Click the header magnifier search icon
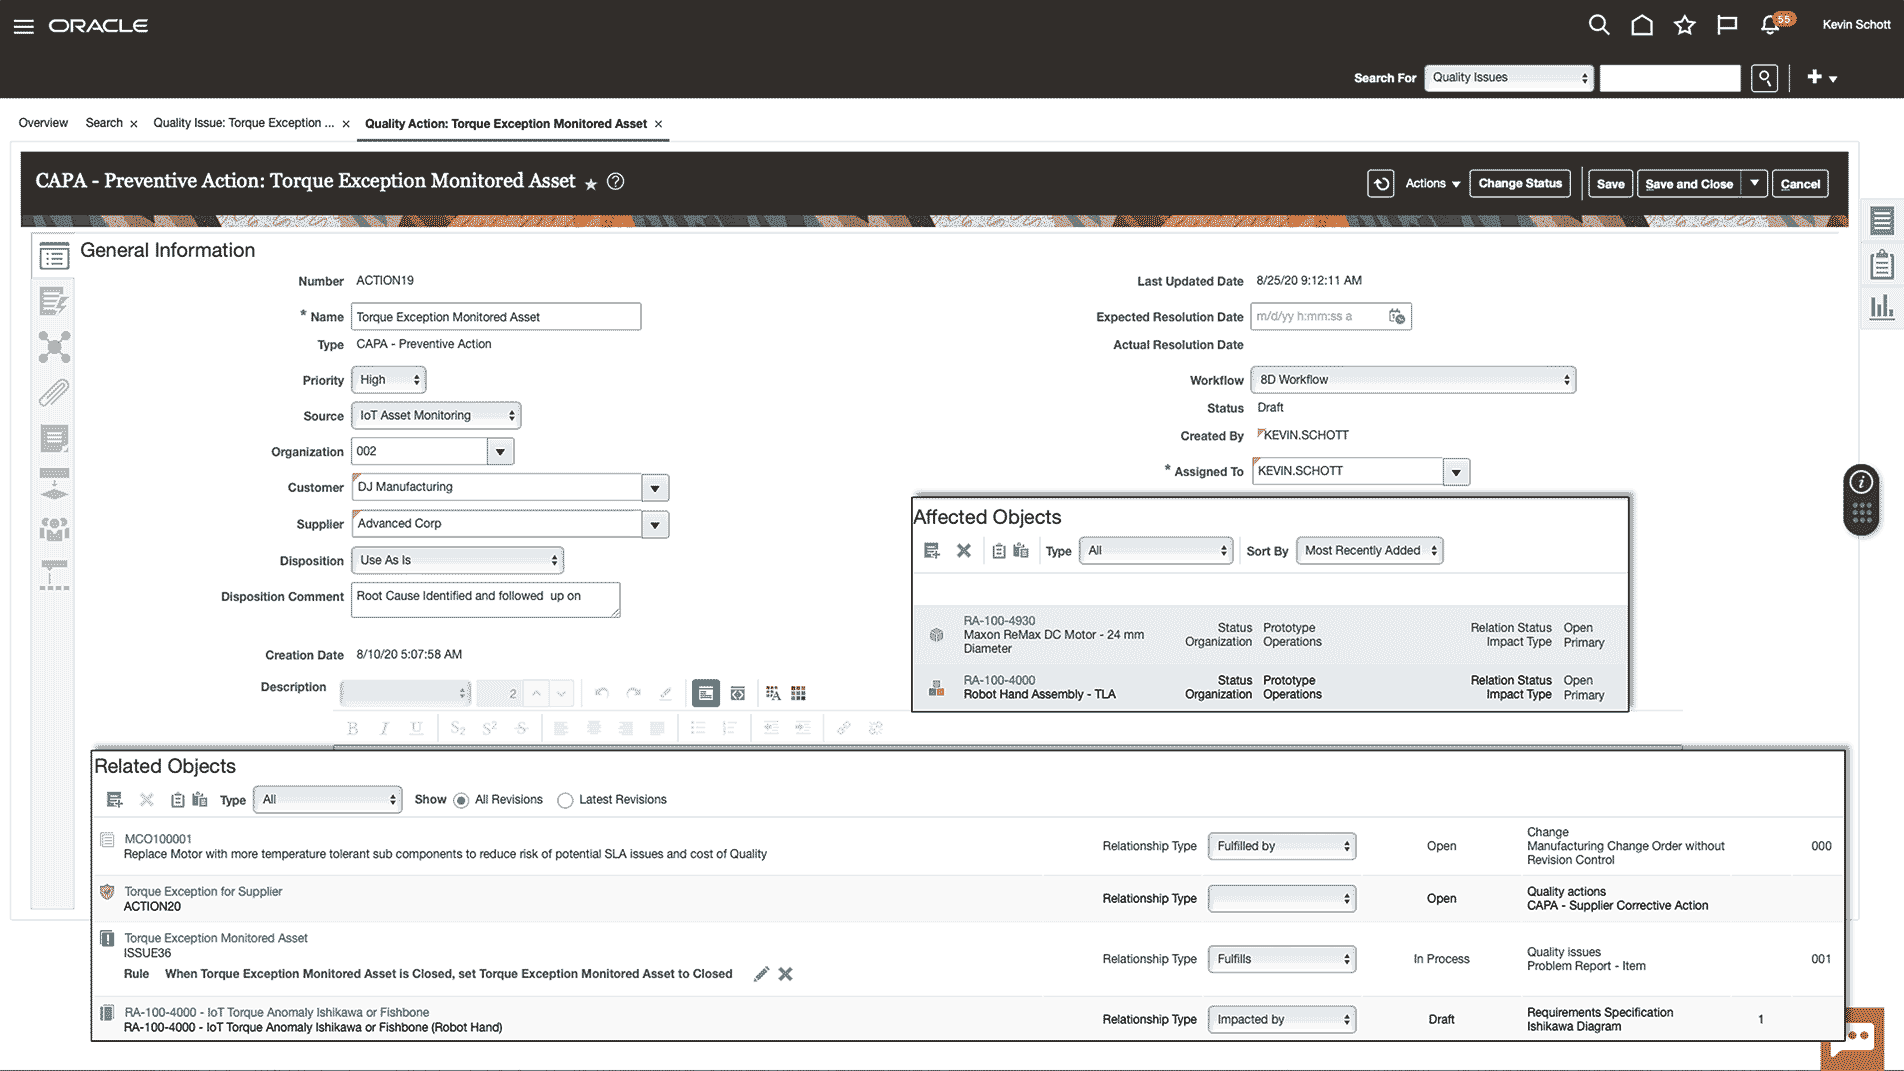The image size is (1904, 1071). 1598,26
